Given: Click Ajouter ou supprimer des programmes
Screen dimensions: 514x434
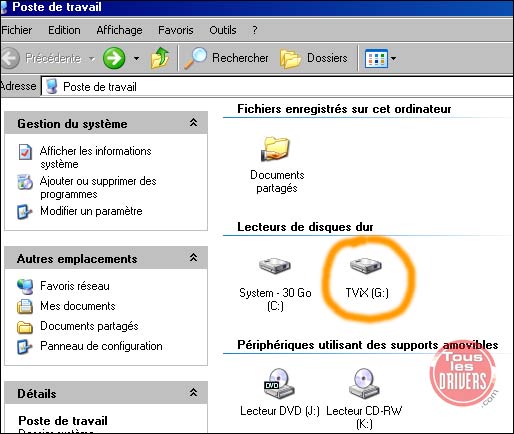Looking at the screenshot, I should [98, 187].
